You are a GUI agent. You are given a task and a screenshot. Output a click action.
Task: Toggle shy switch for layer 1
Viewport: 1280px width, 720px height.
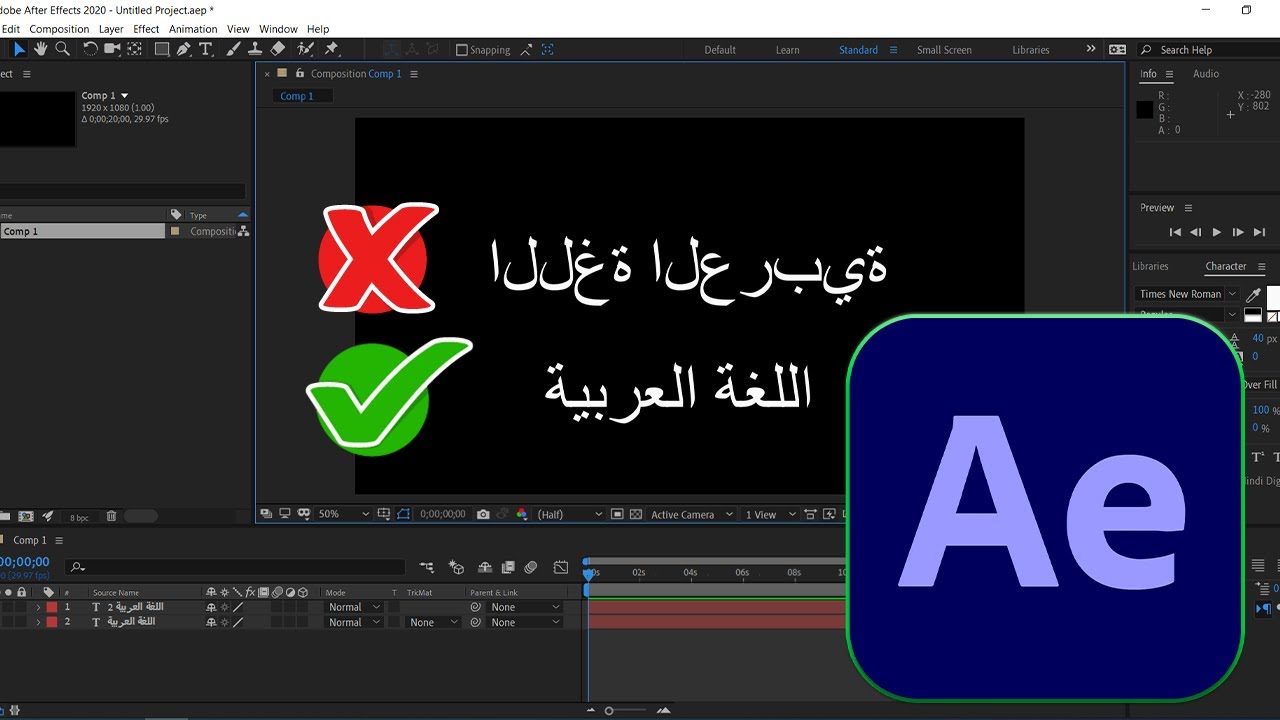pyautogui.click(x=212, y=607)
